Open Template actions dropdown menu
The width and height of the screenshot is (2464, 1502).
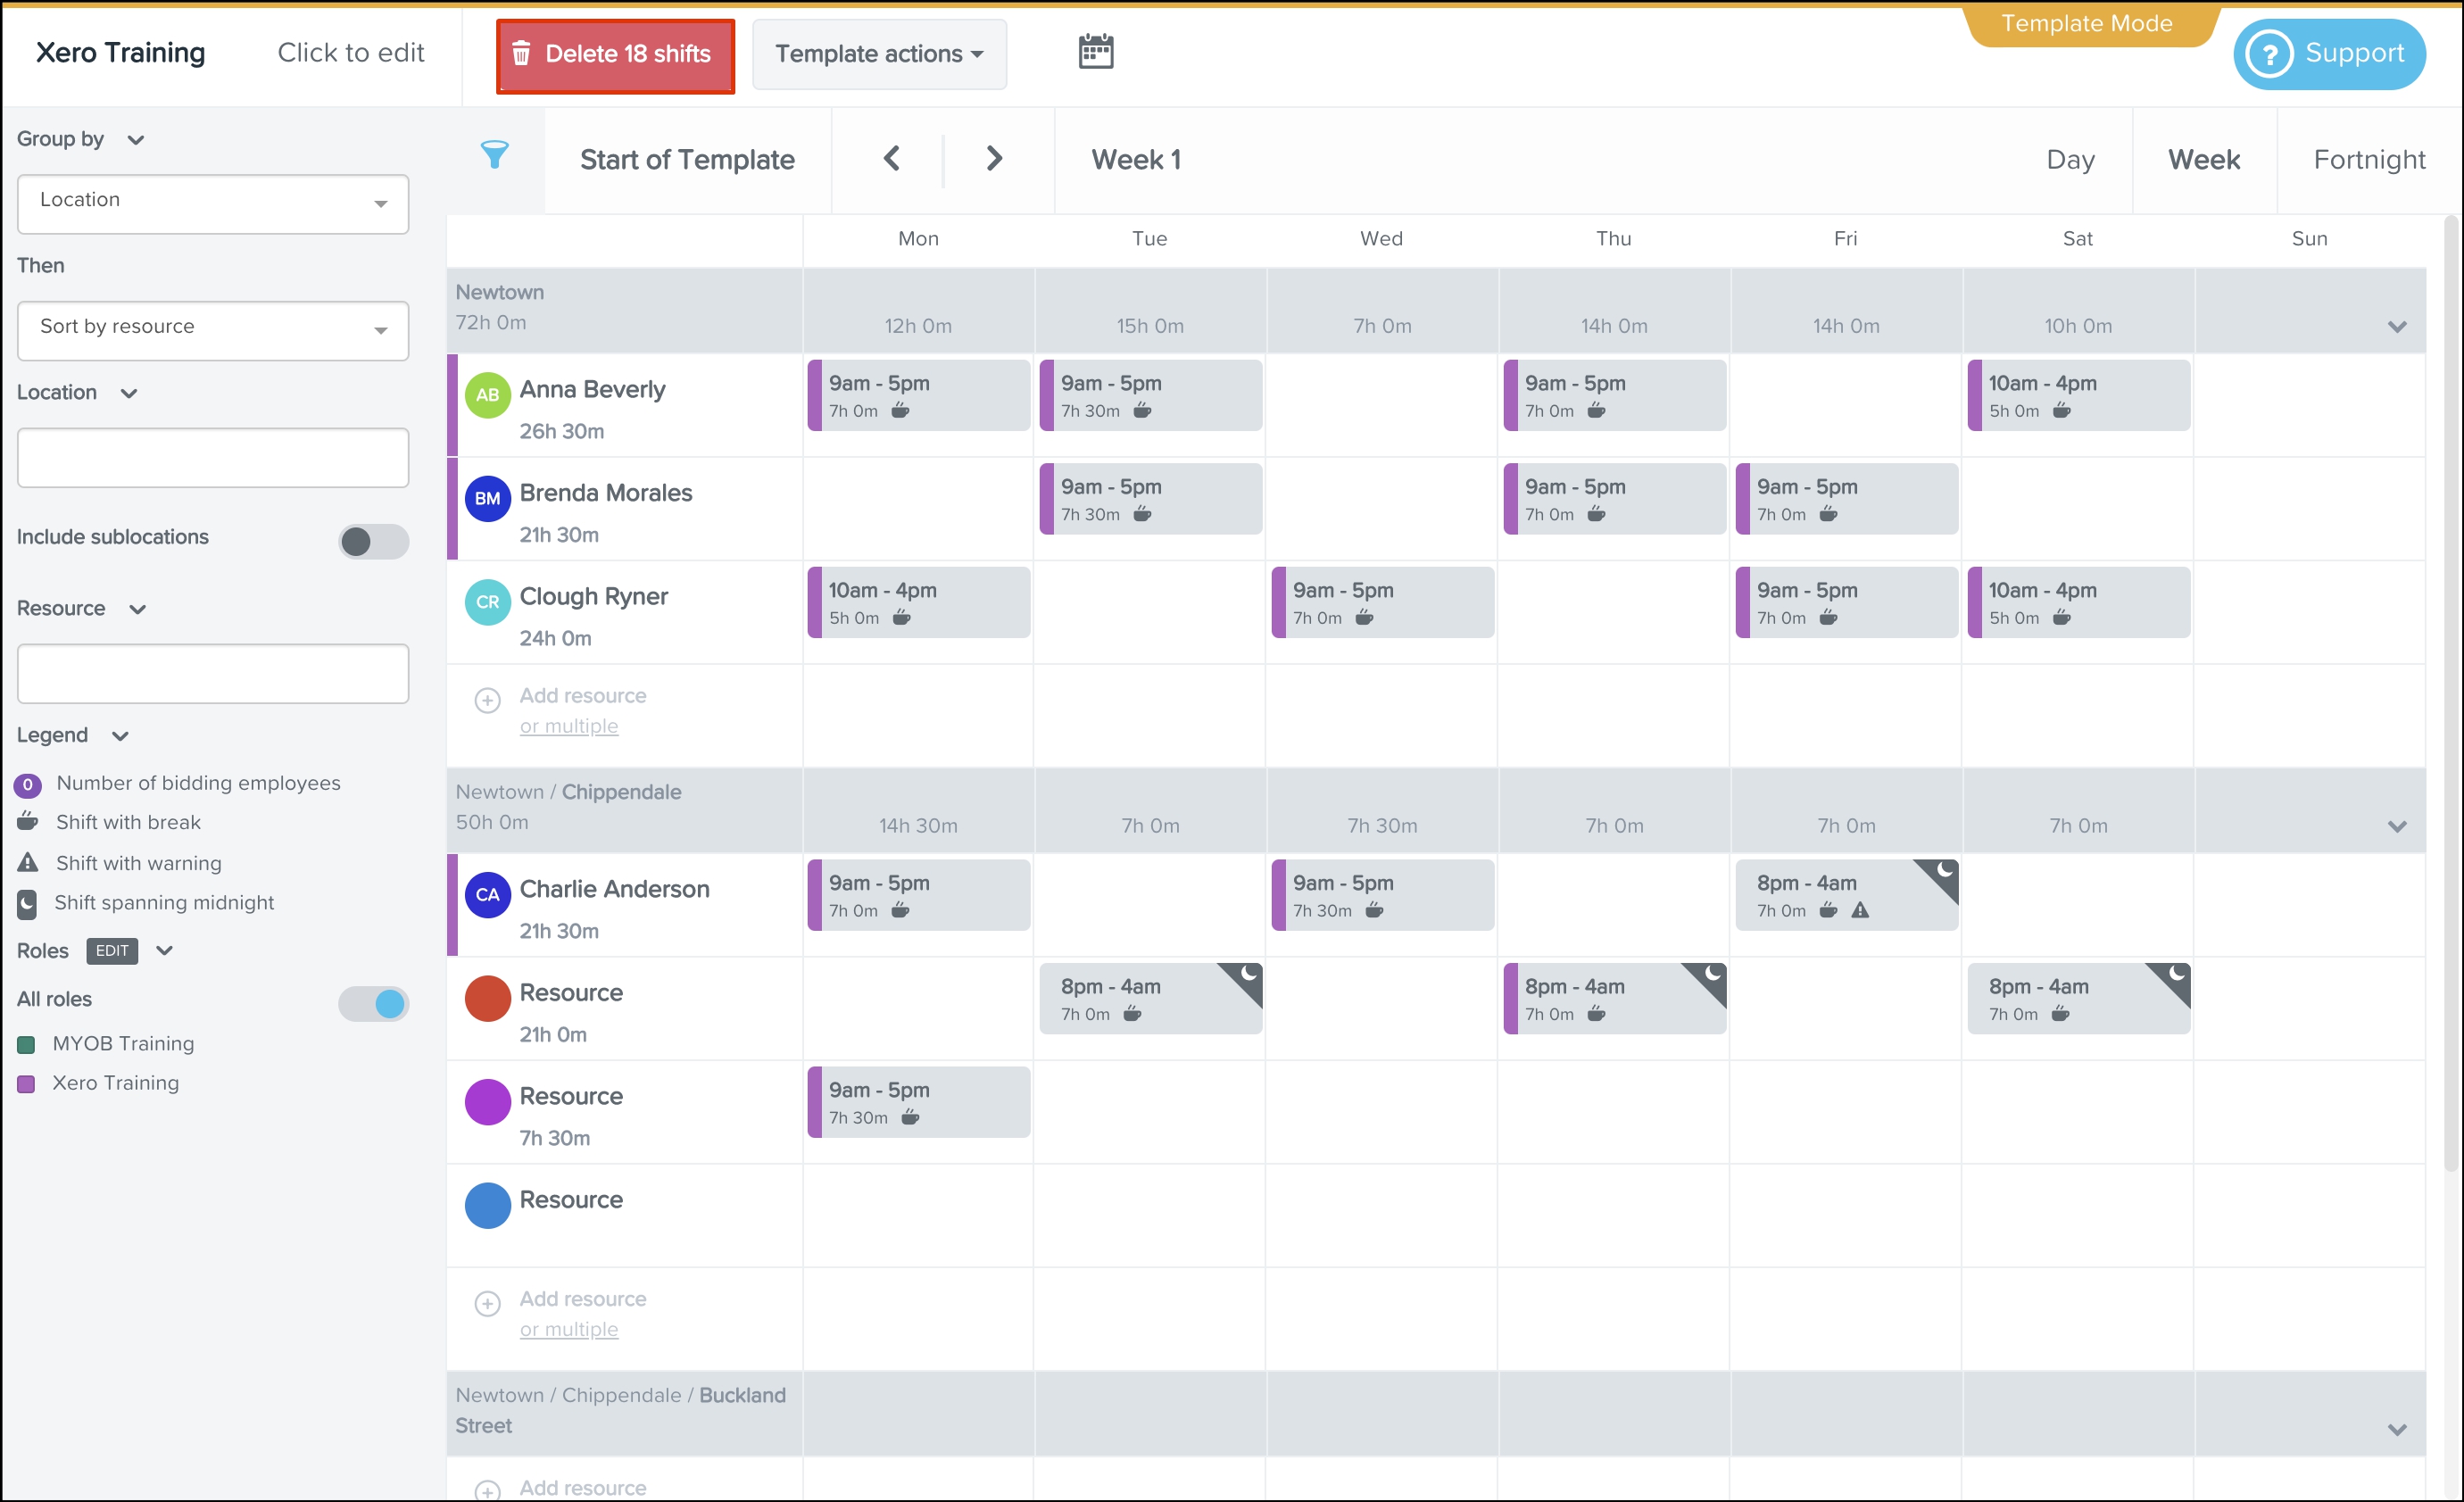coord(879,54)
